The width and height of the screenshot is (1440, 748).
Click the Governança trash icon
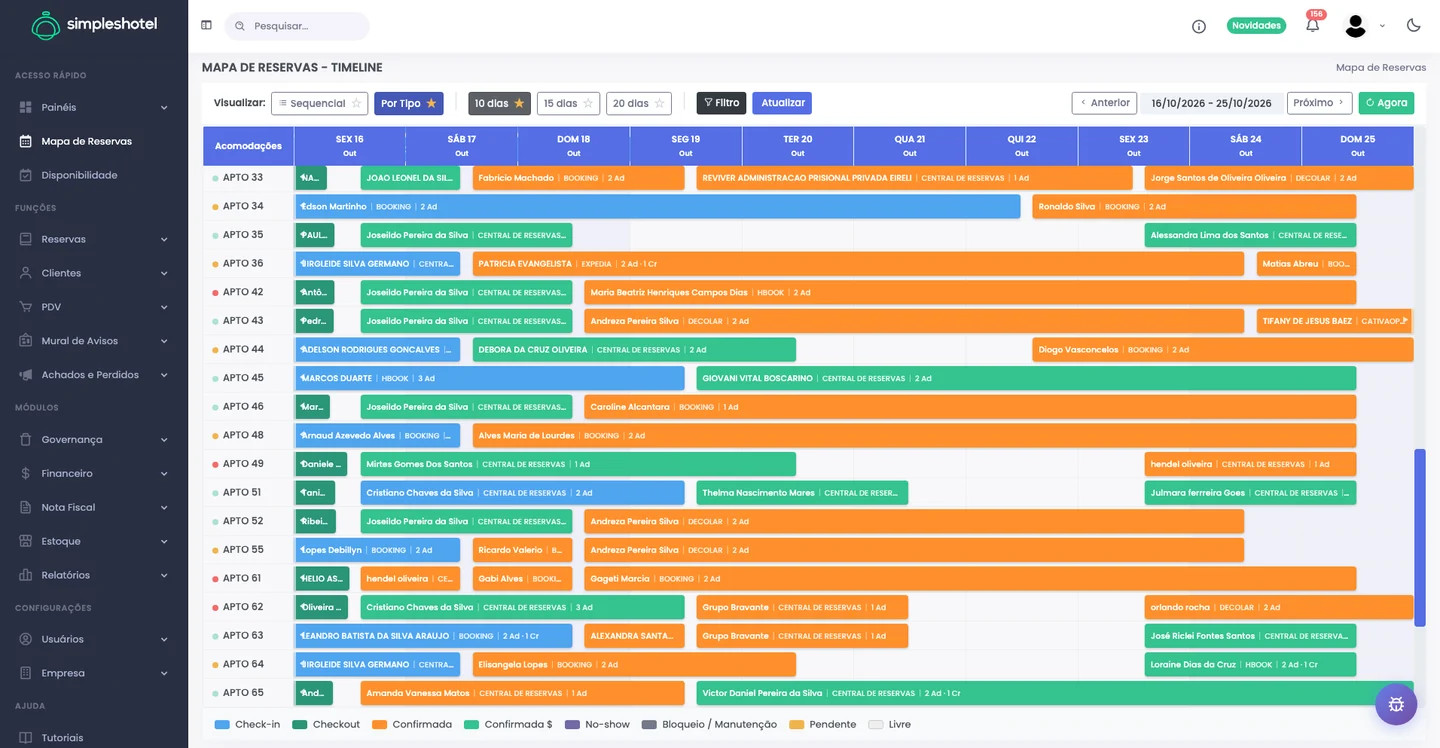click(x=25, y=439)
